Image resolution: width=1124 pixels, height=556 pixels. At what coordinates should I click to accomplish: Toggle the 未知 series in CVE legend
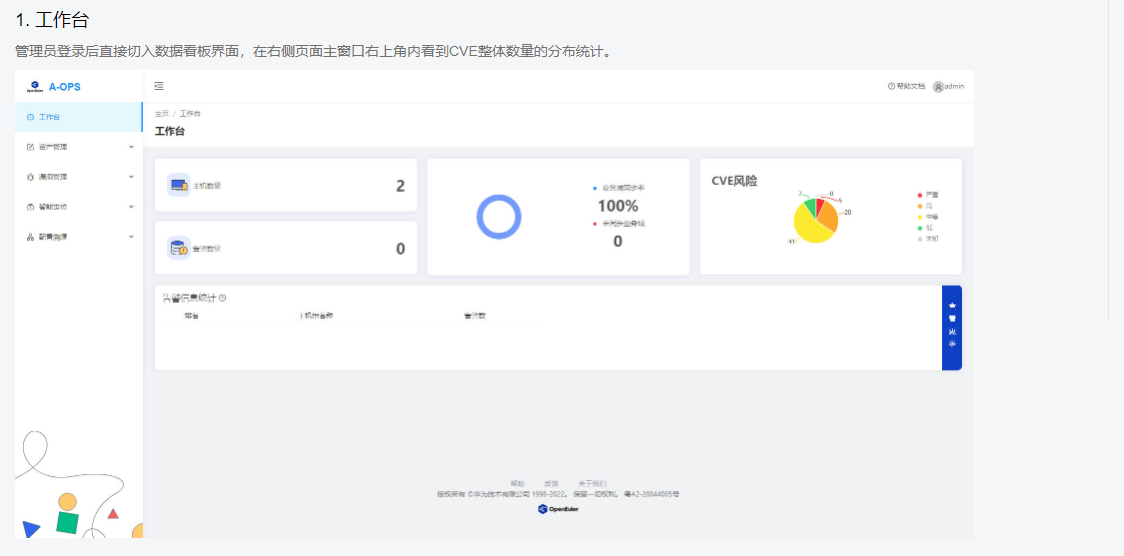click(x=919, y=239)
